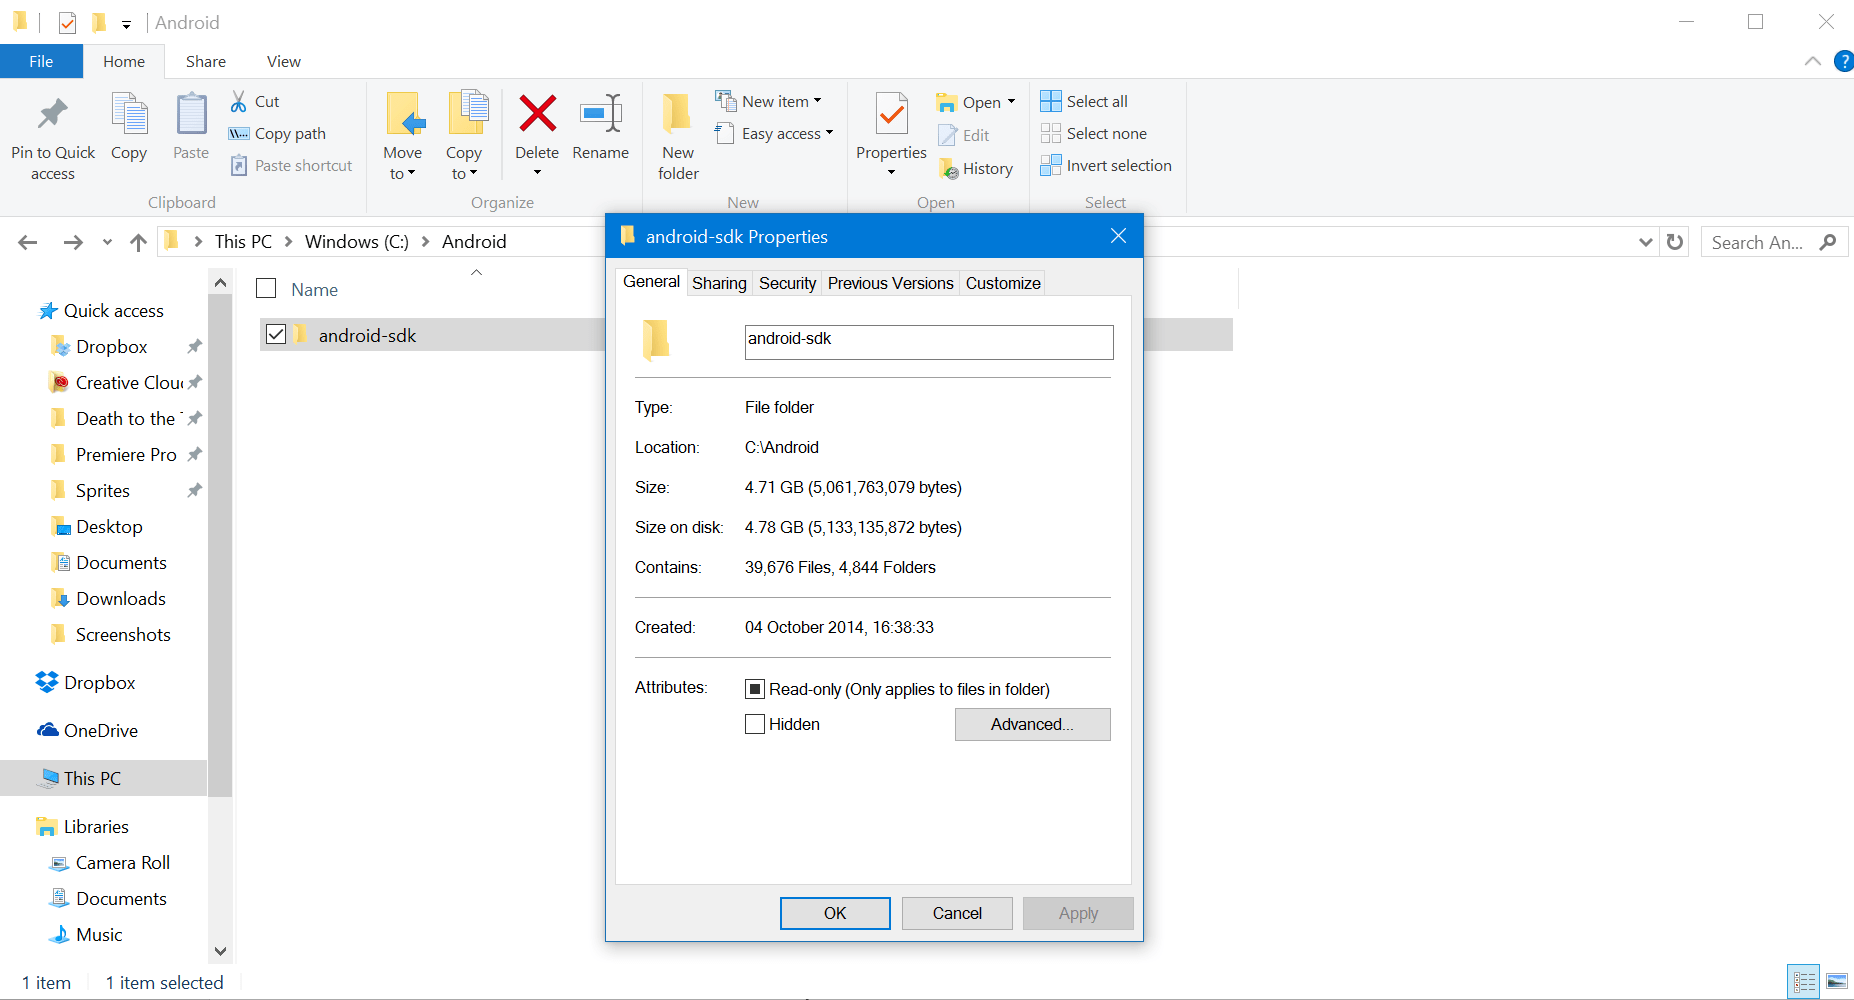Uncheck the Read-only attribute checkbox
Viewport: 1854px width, 1000px height.
click(x=756, y=688)
